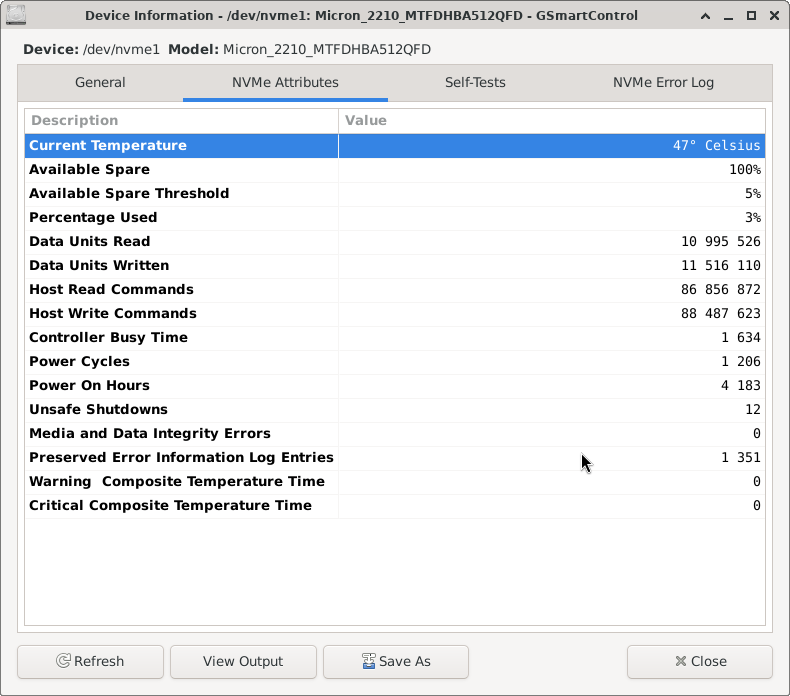Select the Available Spare row
Viewport: 790px width, 696px height.
(x=395, y=170)
